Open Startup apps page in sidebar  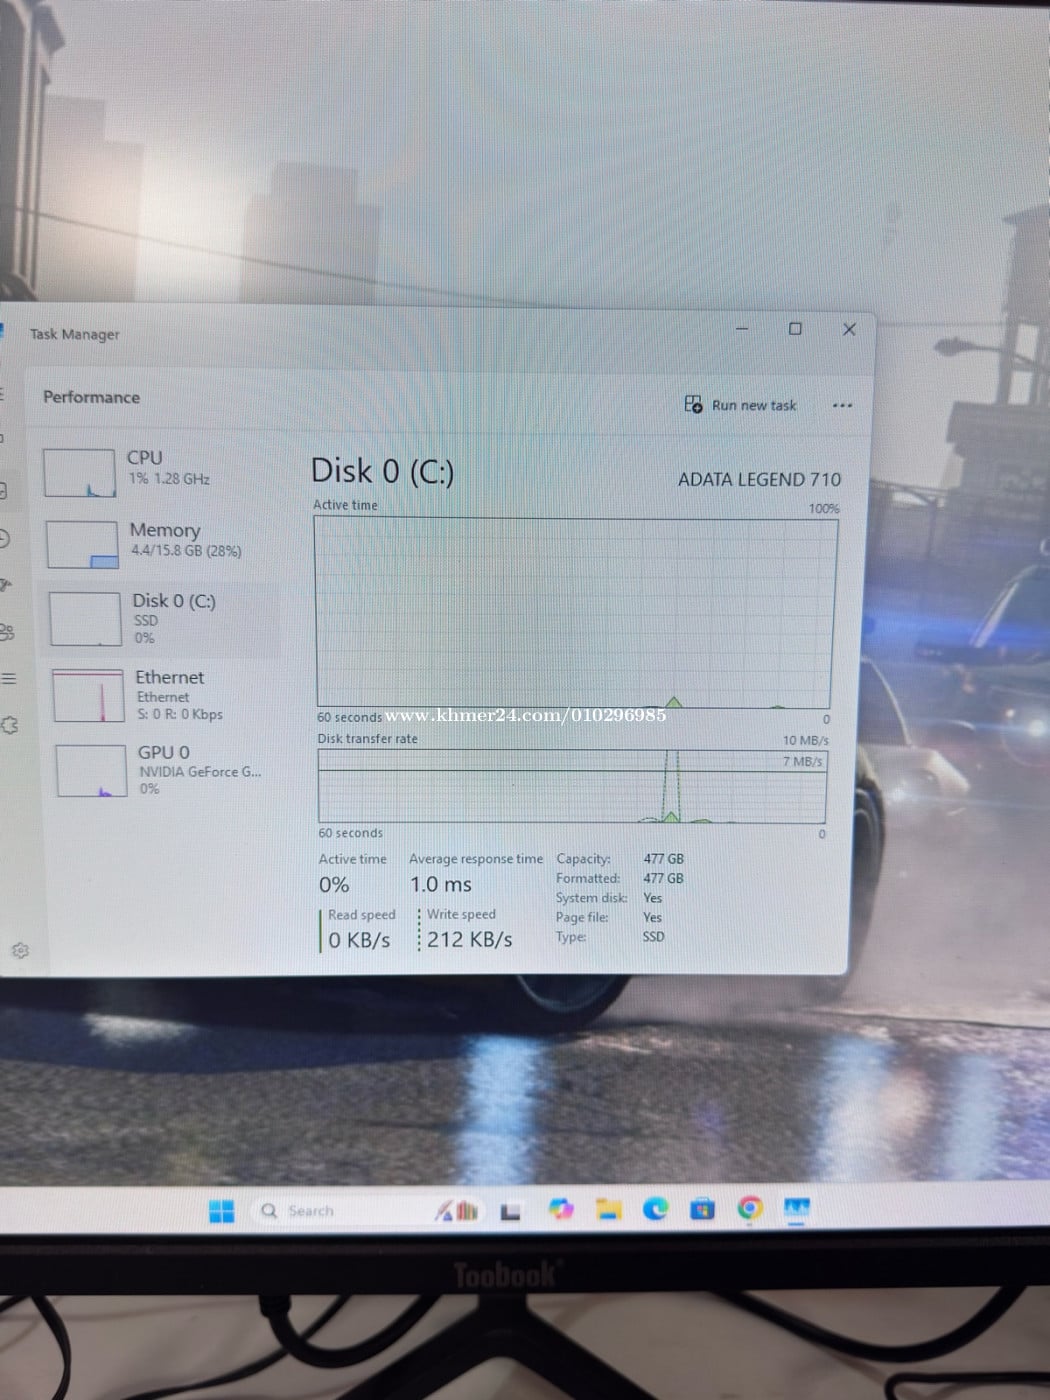click(x=5, y=585)
